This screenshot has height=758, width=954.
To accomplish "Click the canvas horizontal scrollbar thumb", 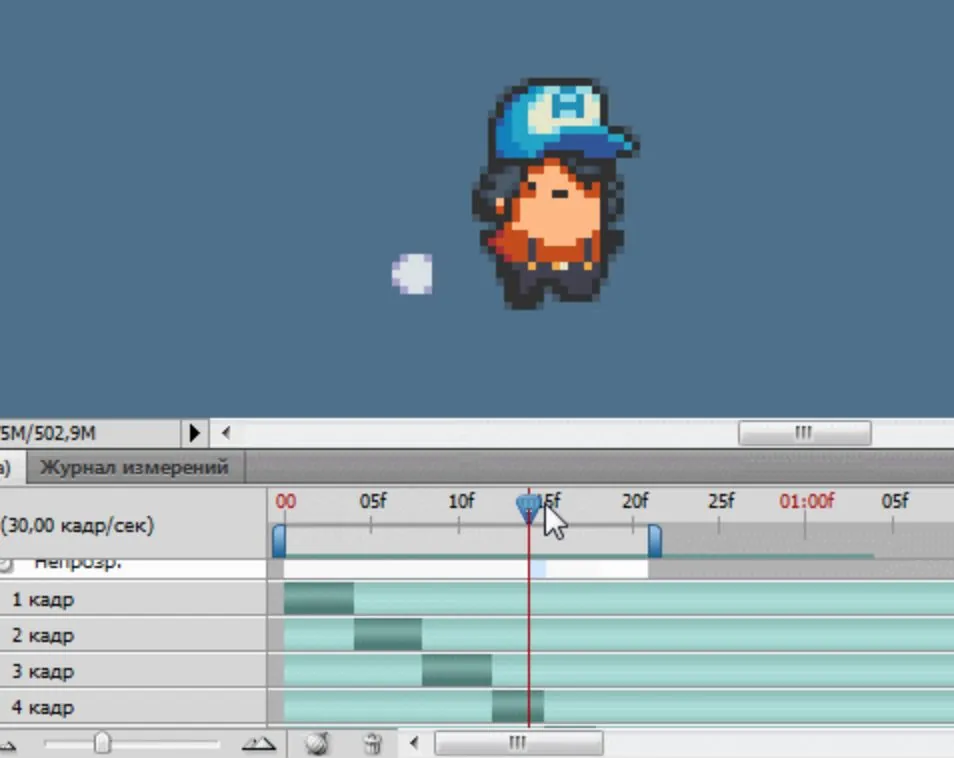I will [x=804, y=433].
